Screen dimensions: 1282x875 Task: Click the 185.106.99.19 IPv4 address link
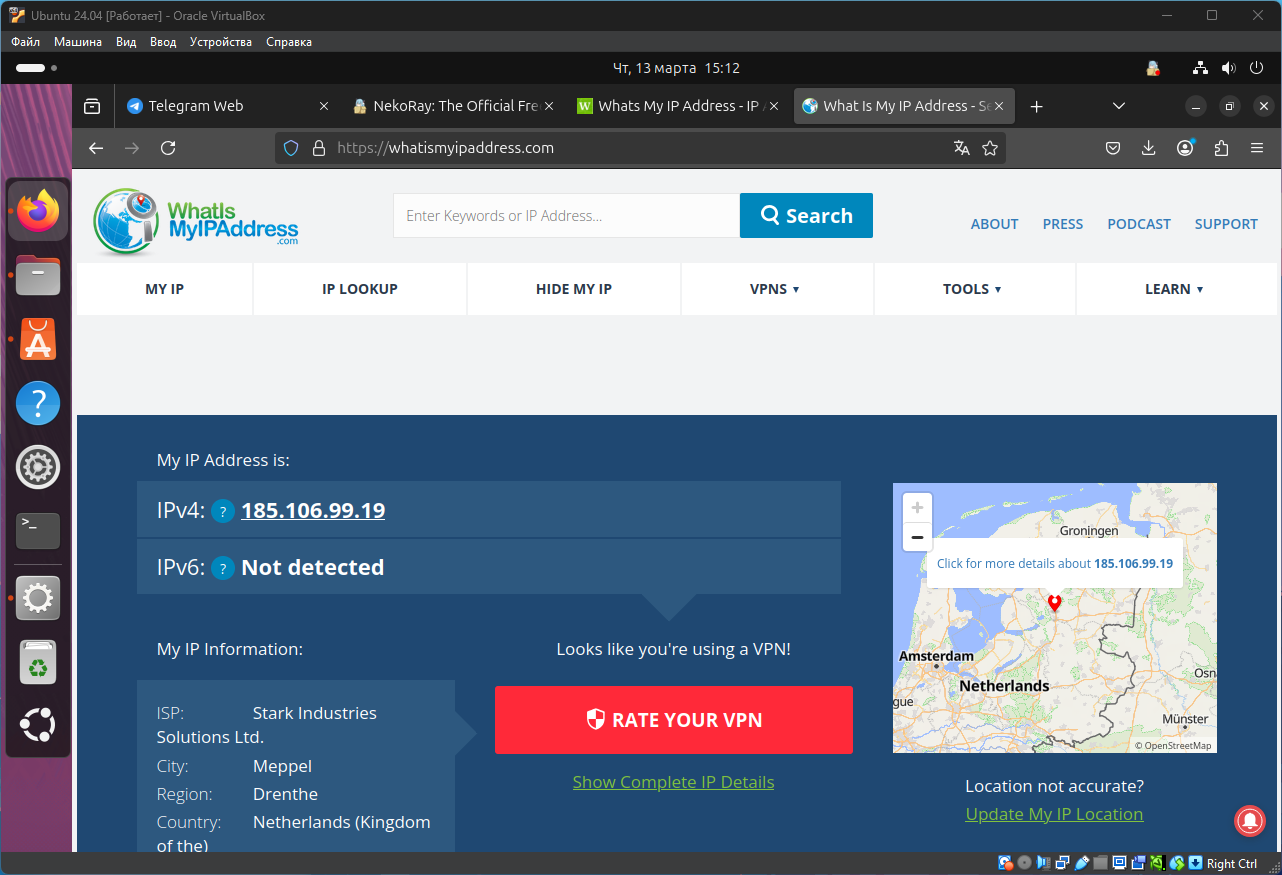(313, 511)
